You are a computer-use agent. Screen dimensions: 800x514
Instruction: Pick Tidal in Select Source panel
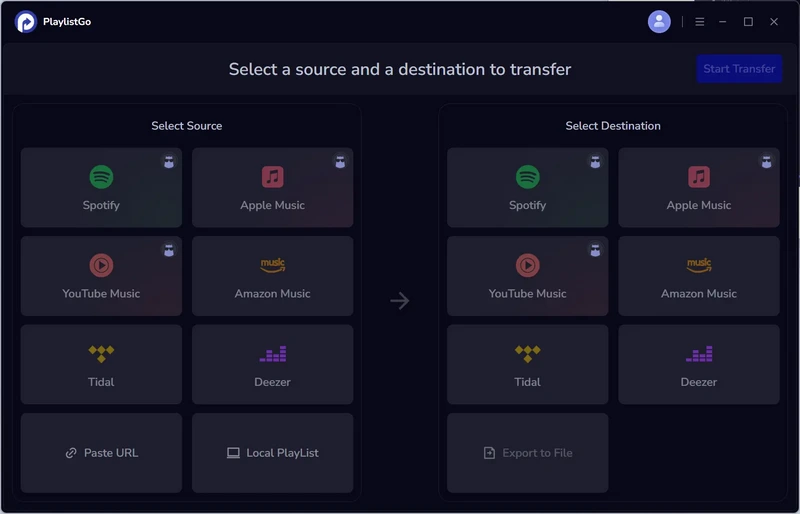pyautogui.click(x=101, y=364)
